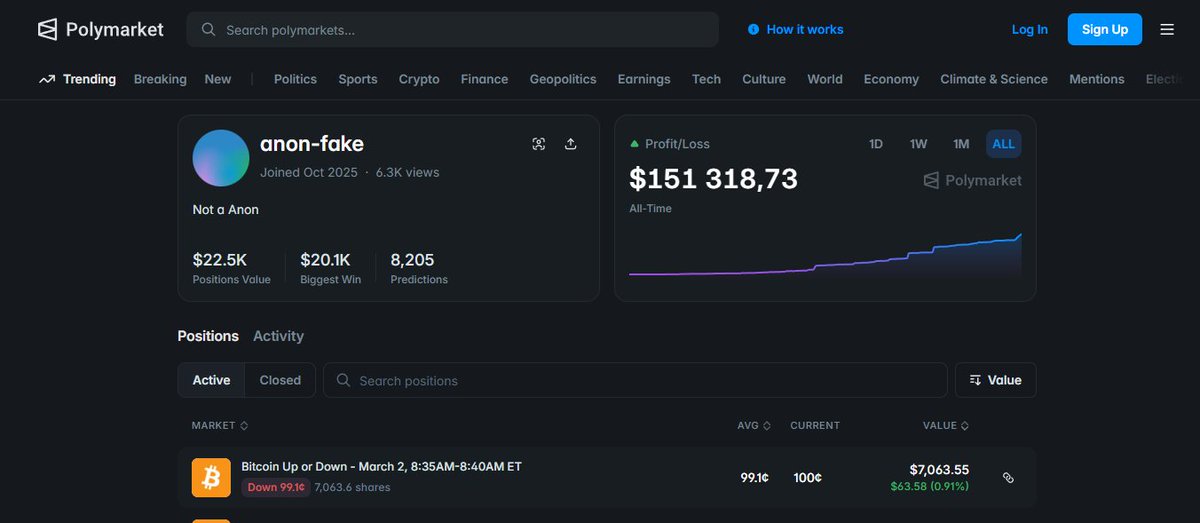Open the Finance category

point(484,79)
